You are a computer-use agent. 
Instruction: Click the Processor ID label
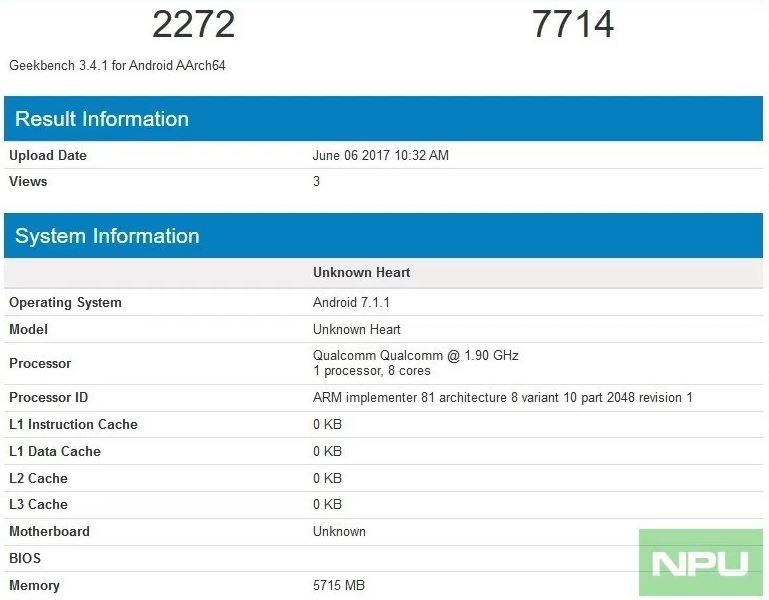[x=49, y=397]
